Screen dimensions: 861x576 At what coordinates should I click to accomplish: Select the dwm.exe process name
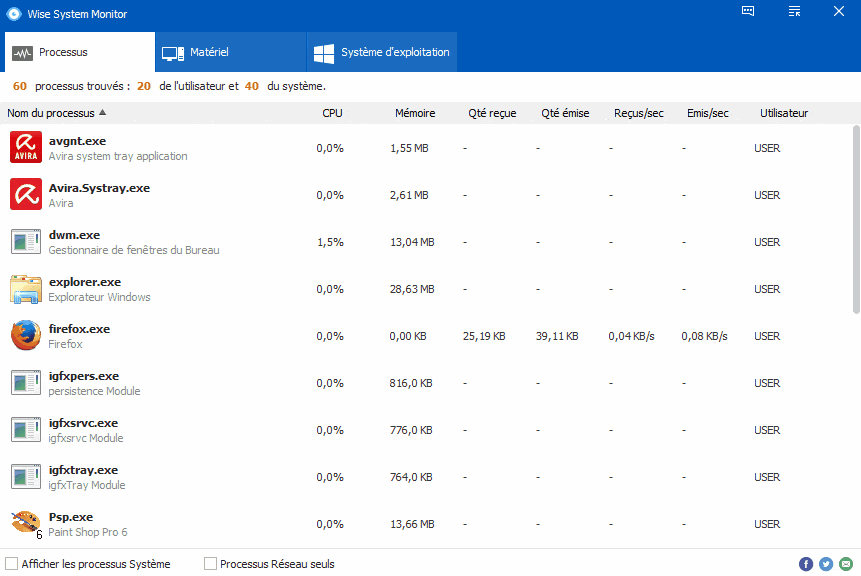[x=74, y=235]
